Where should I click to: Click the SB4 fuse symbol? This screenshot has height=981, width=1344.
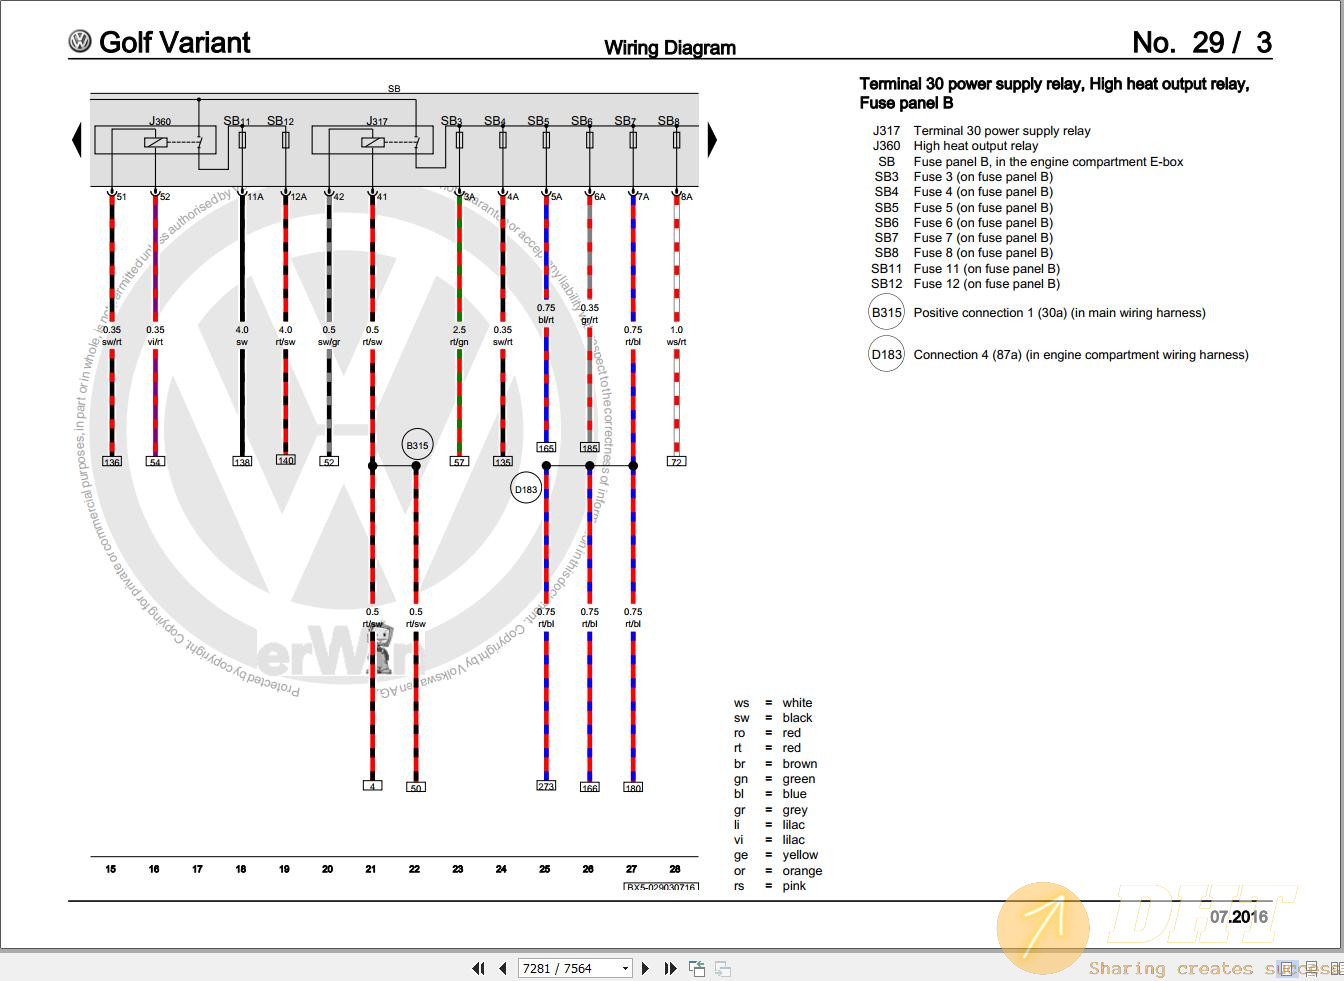[502, 141]
